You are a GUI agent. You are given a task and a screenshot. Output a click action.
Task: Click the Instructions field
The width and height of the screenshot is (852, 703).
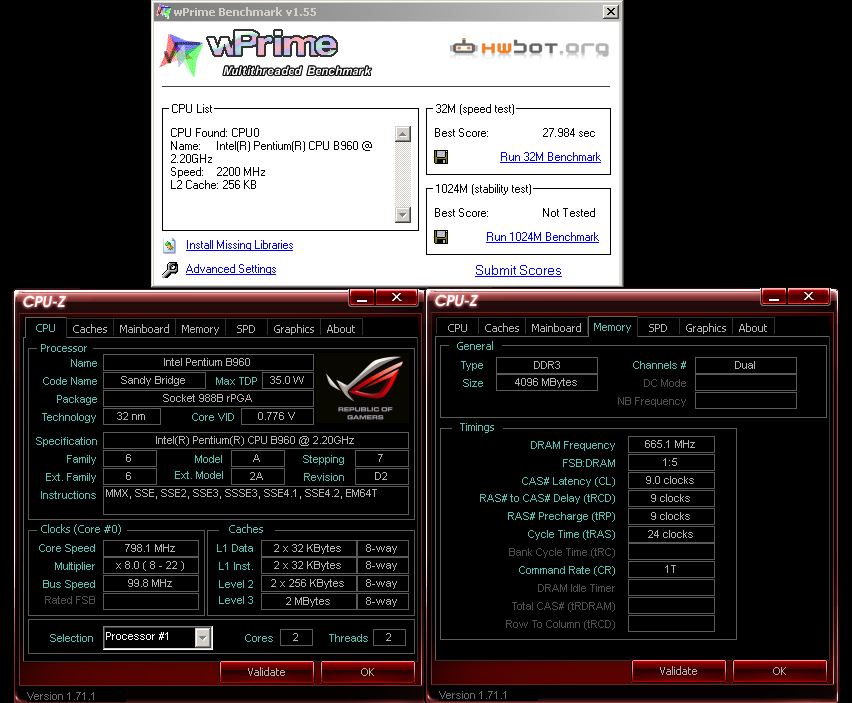(256, 500)
